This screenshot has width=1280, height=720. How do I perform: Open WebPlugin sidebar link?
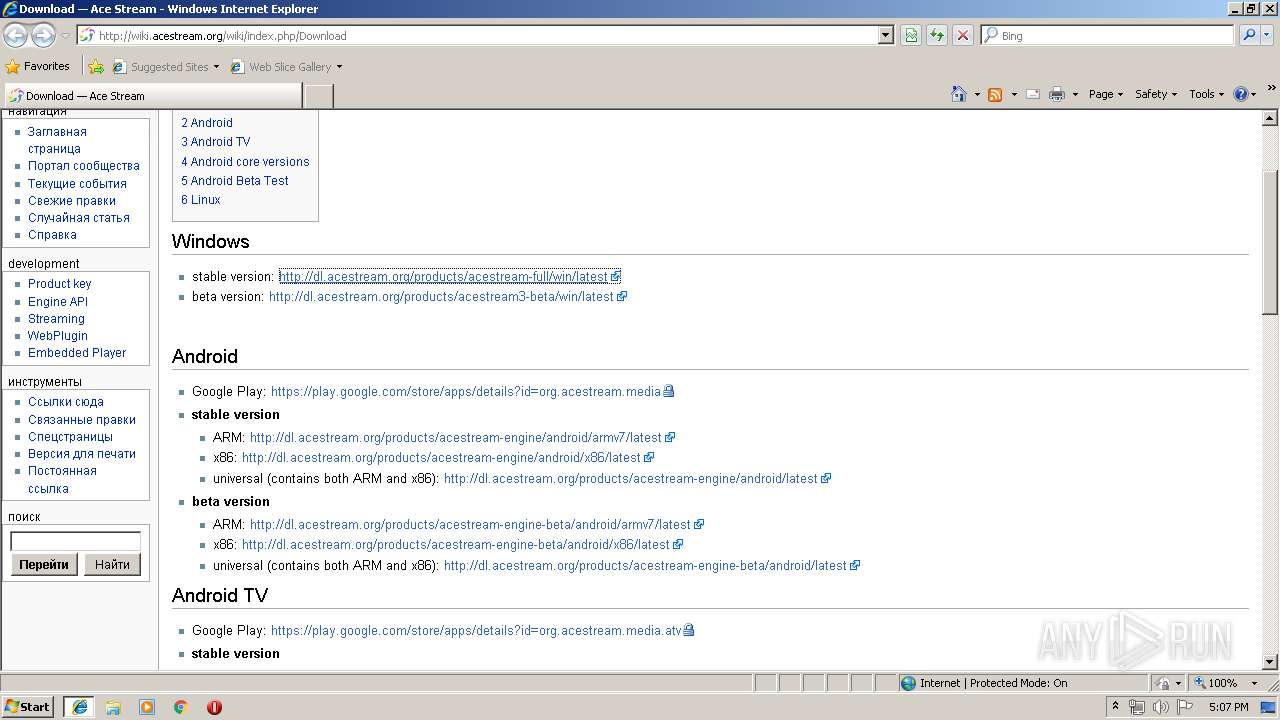pyautogui.click(x=58, y=336)
